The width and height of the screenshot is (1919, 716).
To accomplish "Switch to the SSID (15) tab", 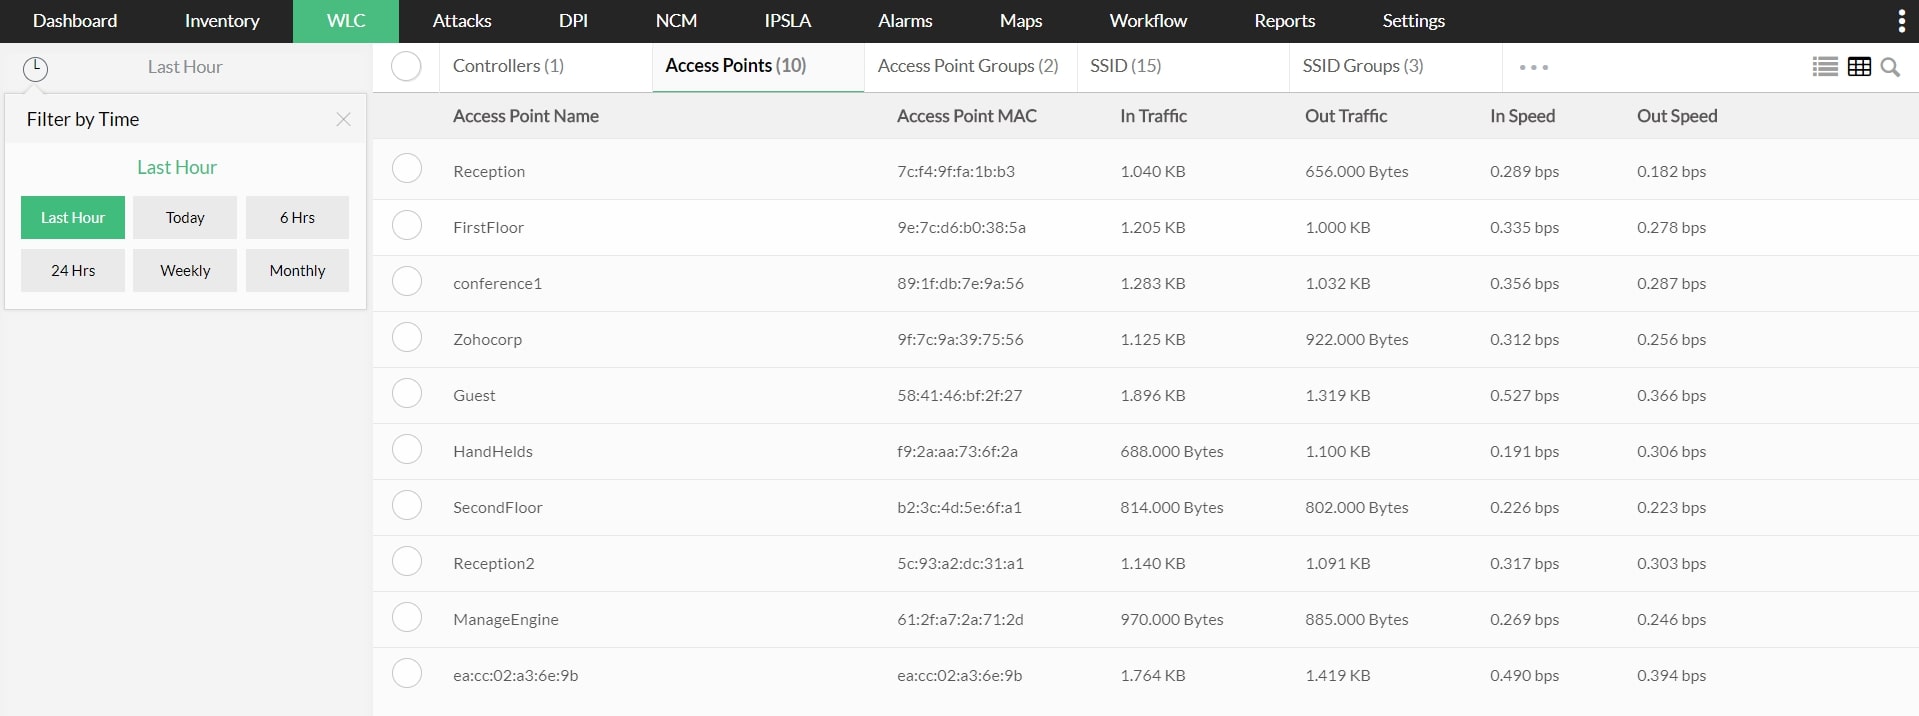I will [x=1125, y=66].
